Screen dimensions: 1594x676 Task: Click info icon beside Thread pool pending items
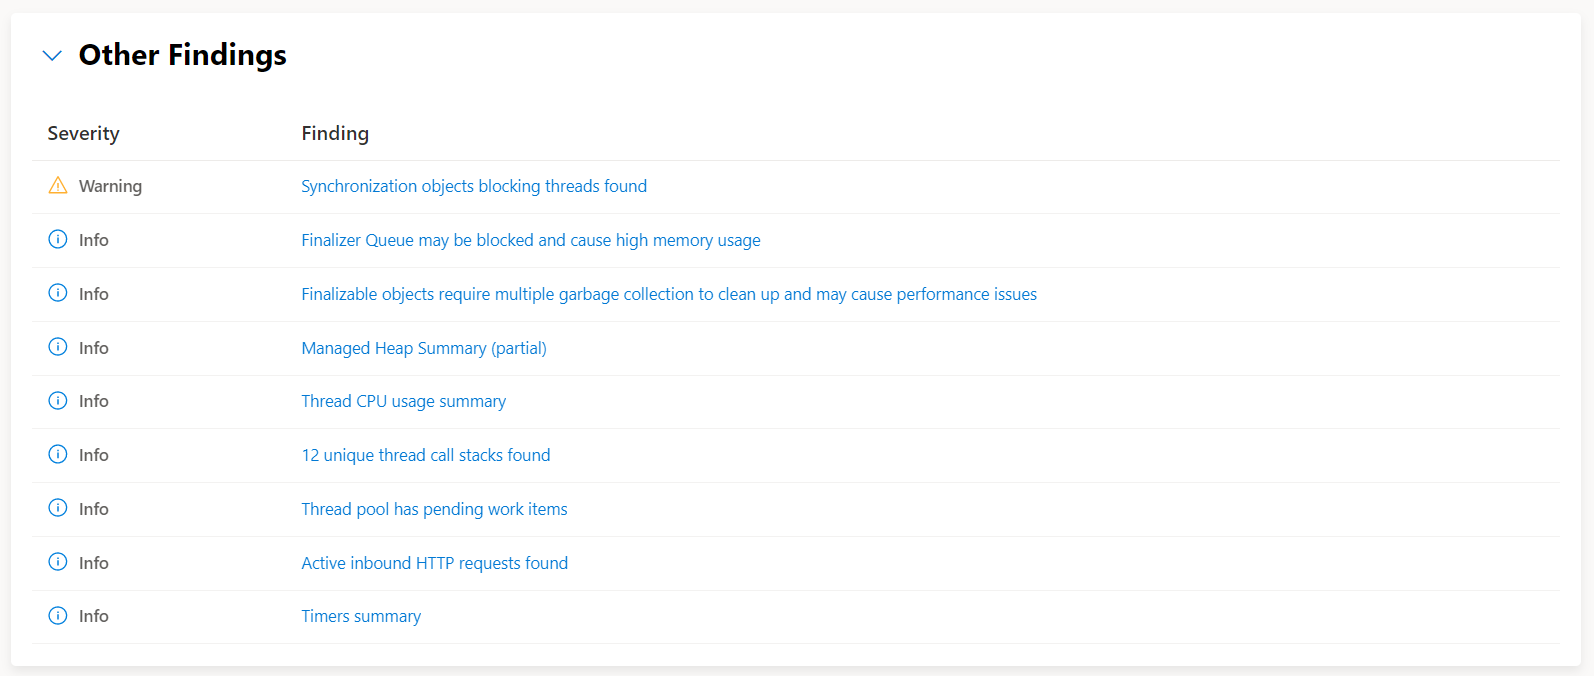tap(58, 508)
